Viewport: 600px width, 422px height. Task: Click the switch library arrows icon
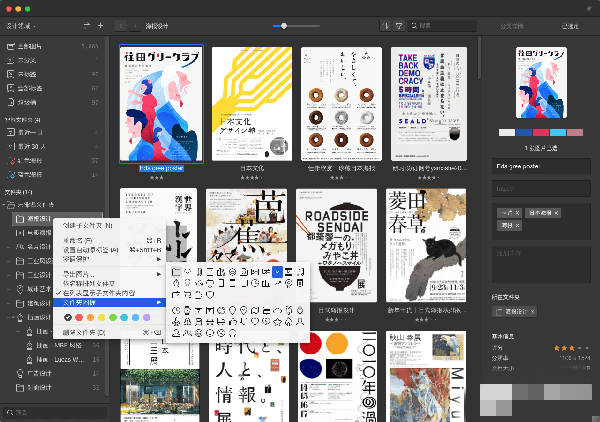tap(87, 24)
